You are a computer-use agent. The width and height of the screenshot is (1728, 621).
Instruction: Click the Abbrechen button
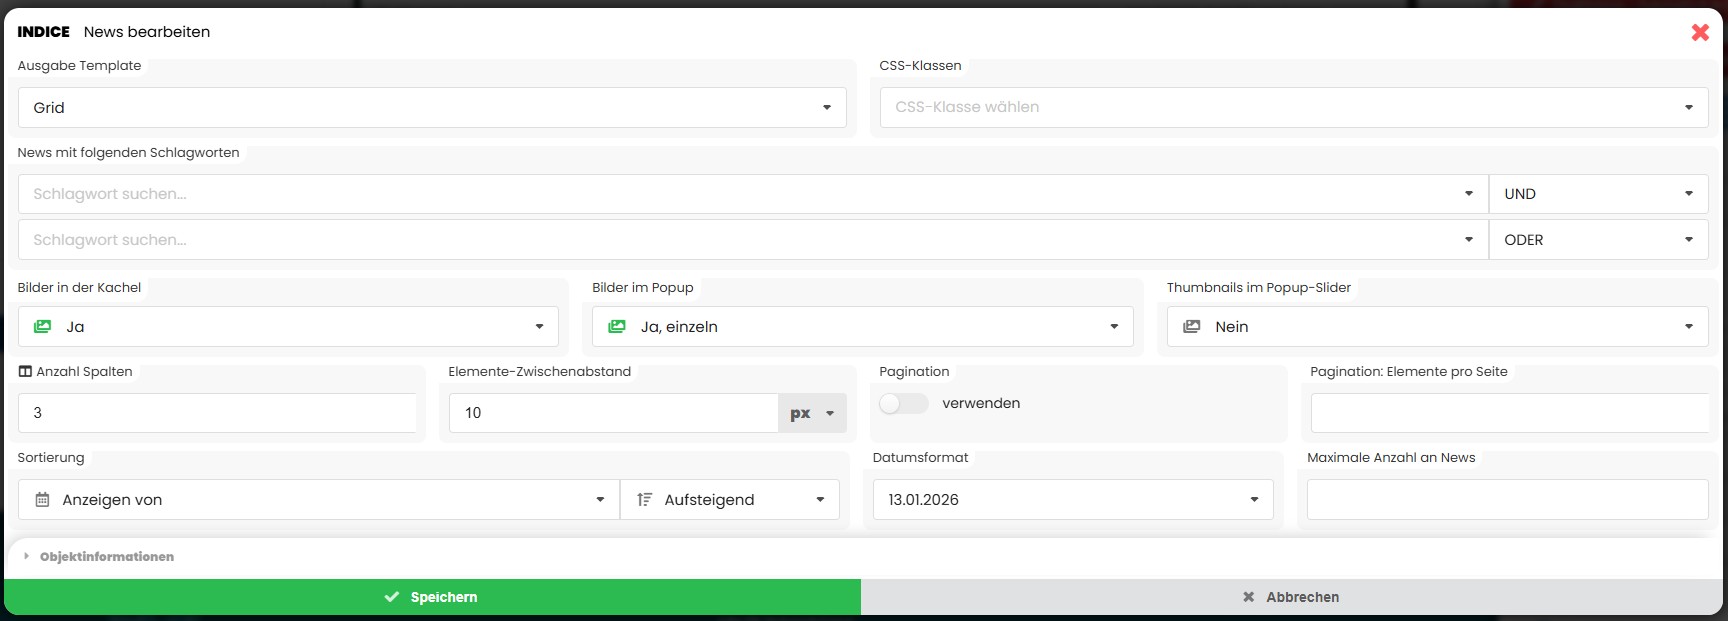click(x=1291, y=597)
